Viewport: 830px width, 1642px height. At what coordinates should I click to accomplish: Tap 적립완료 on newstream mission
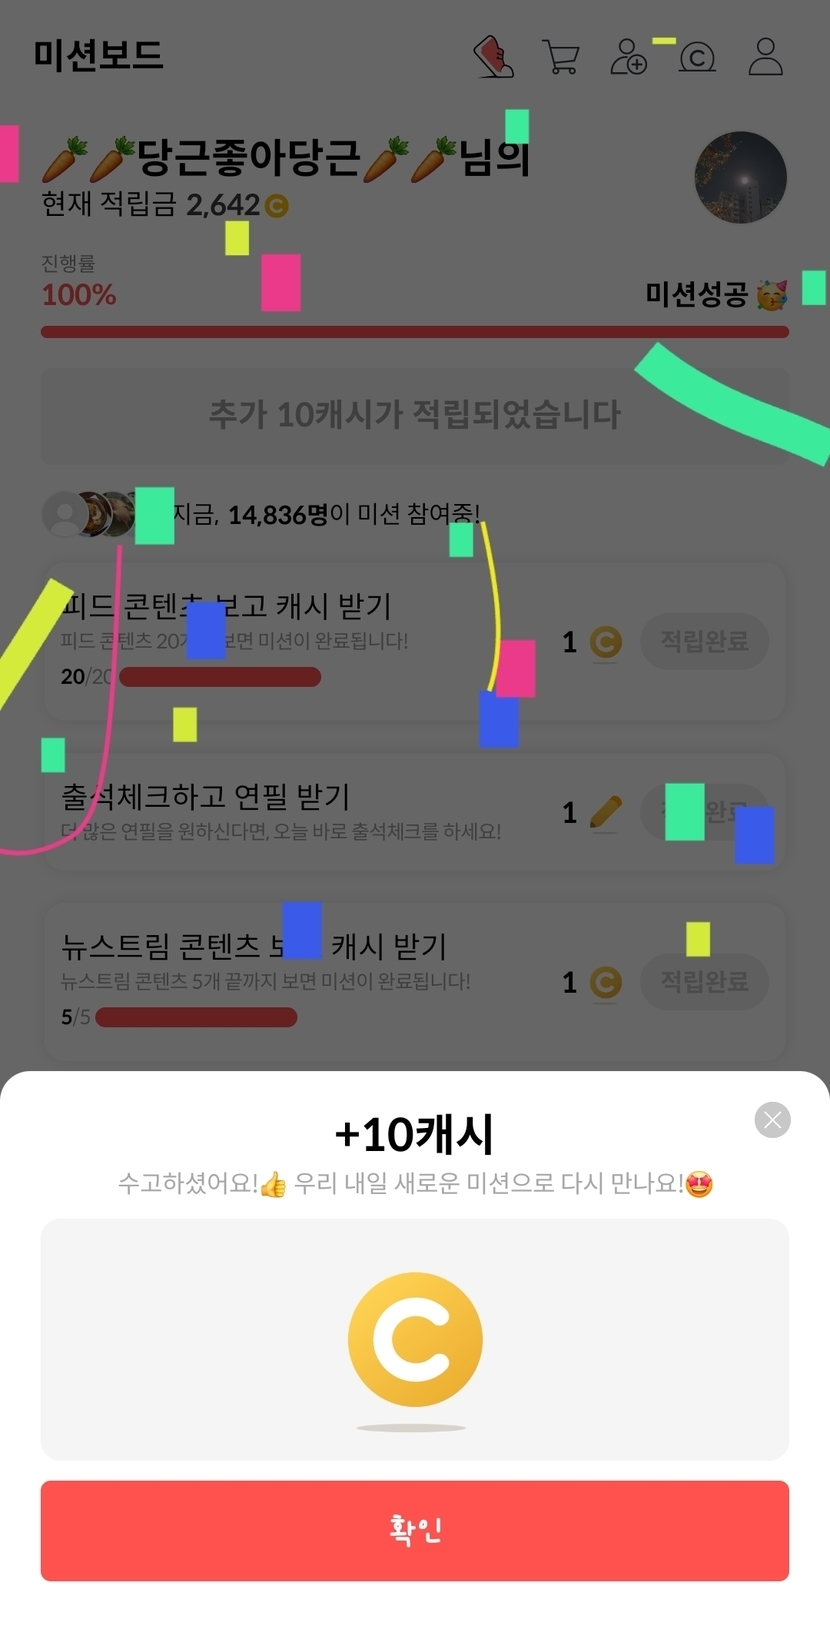pos(705,981)
